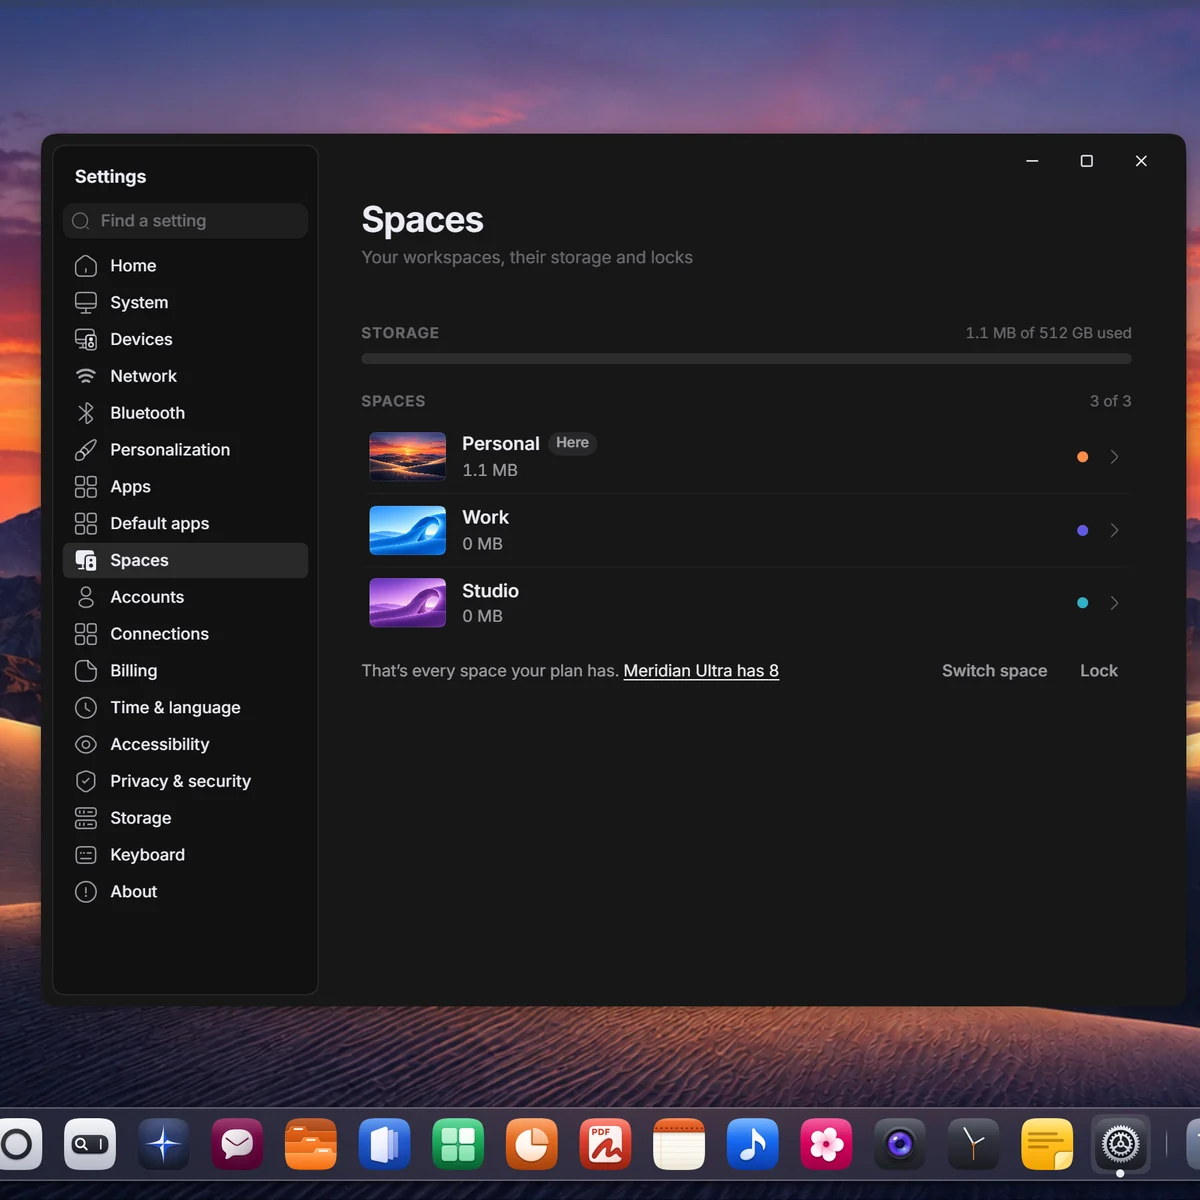1200x1200 pixels.
Task: Open System settings via monitor icon
Action: (x=86, y=303)
